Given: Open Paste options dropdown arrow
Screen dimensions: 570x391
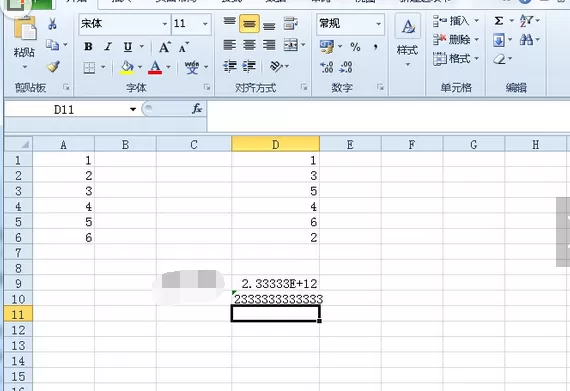Looking at the screenshot, I should click(25, 67).
